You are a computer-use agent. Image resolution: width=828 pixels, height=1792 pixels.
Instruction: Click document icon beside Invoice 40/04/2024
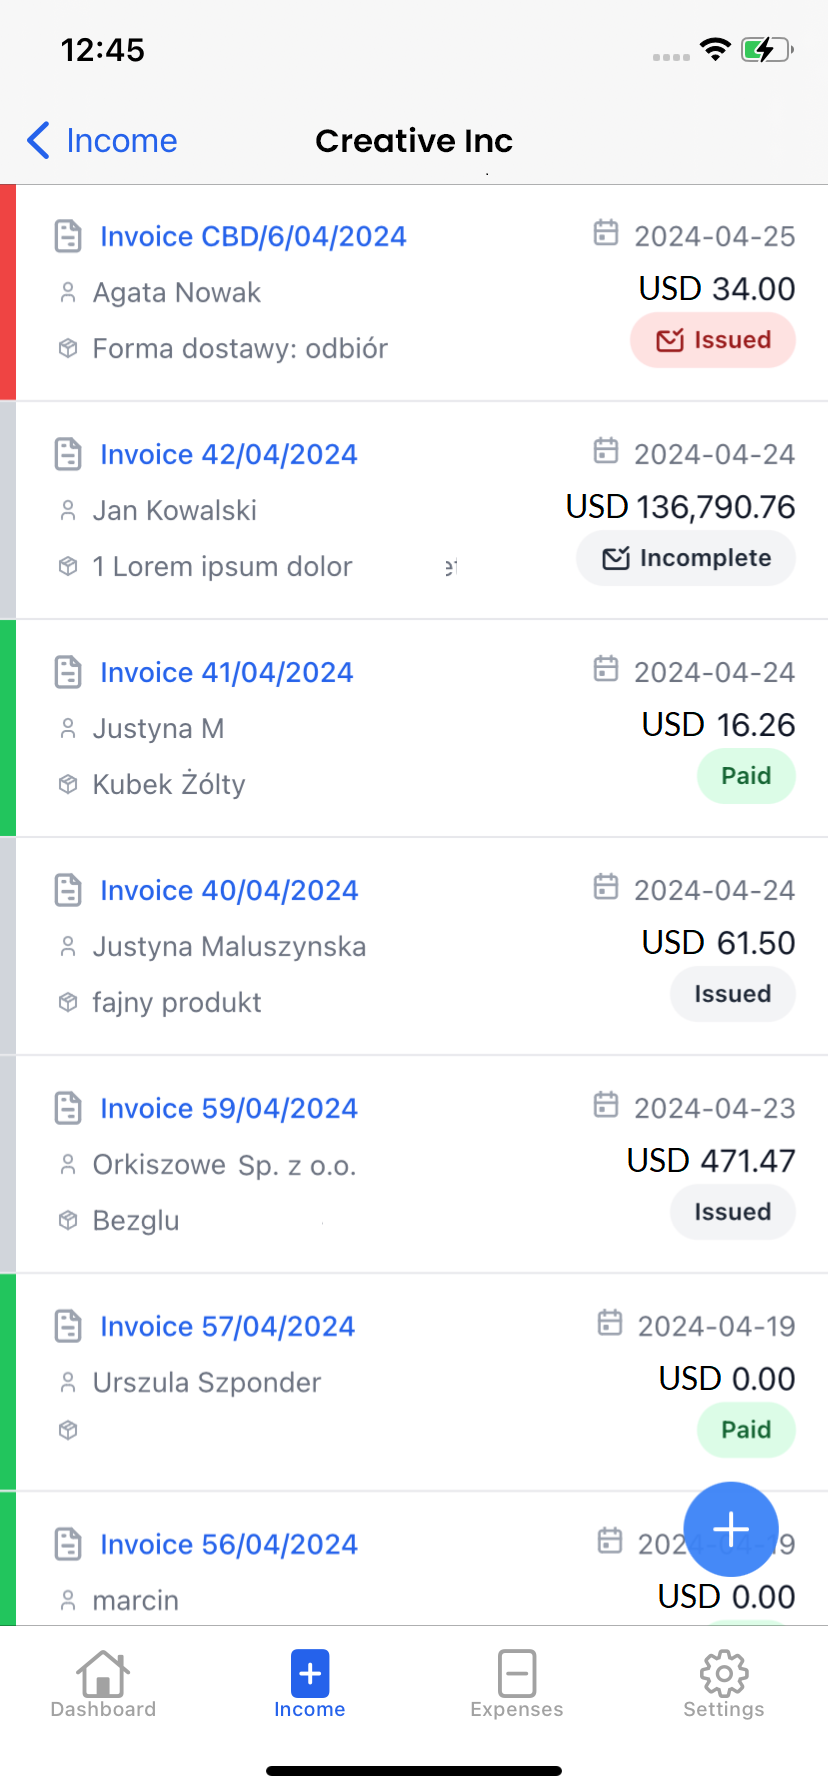pyautogui.click(x=68, y=890)
